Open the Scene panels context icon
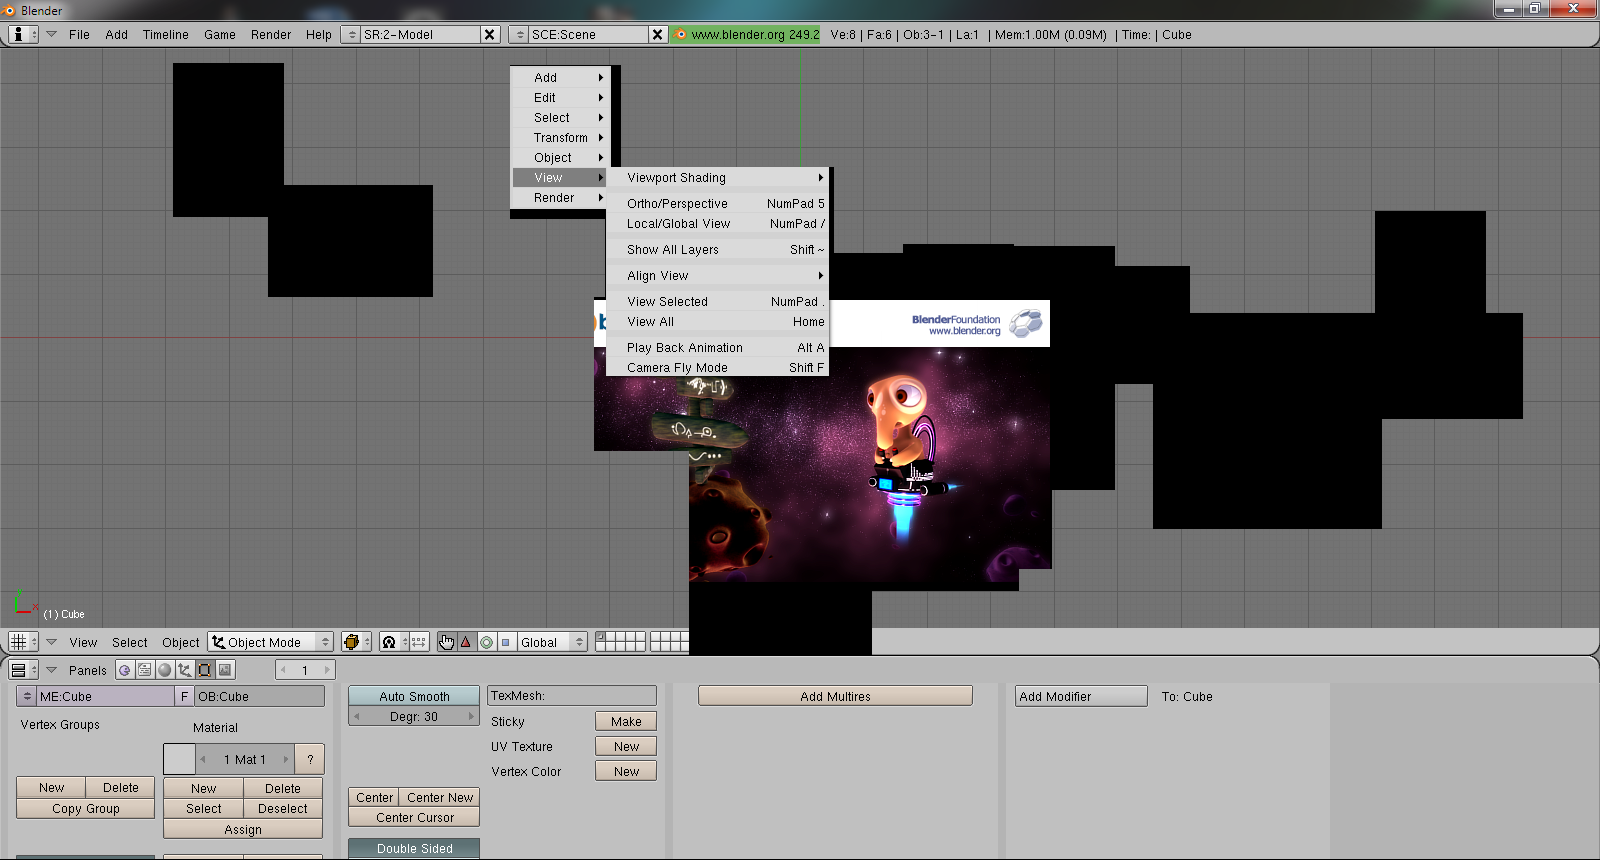The height and width of the screenshot is (860, 1600). coord(225,670)
